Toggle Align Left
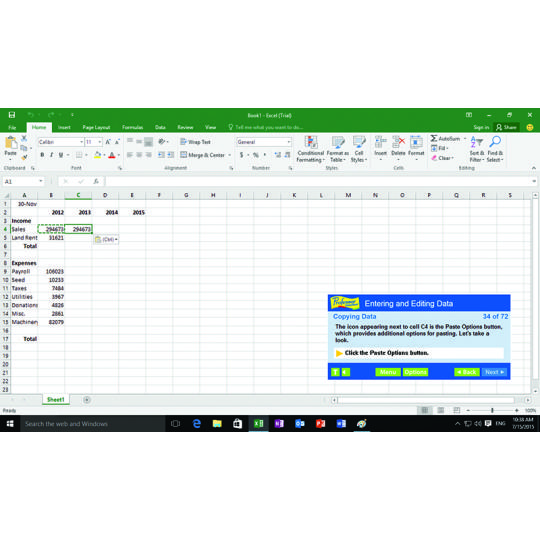Screen dimensions: 540x540 [130, 155]
